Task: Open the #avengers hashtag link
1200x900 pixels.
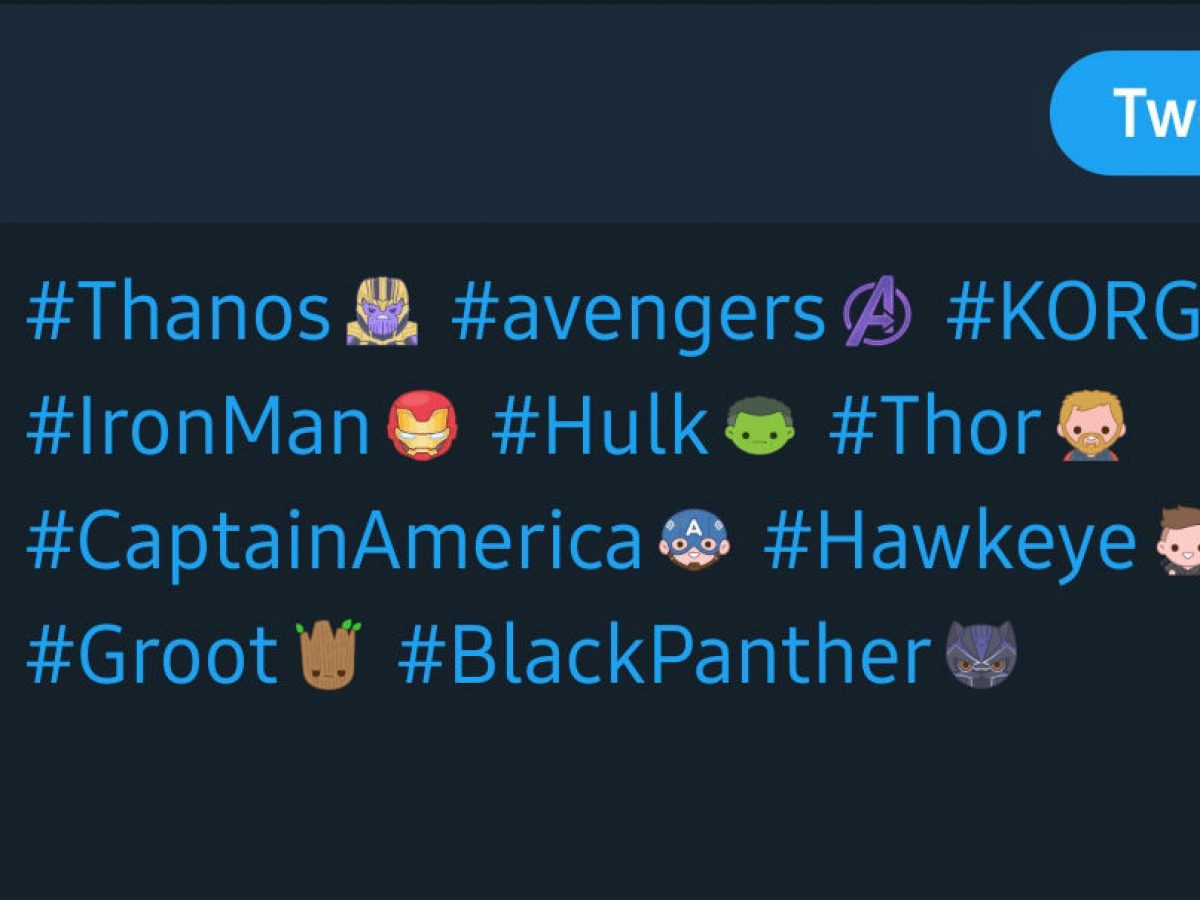Action: [x=638, y=314]
